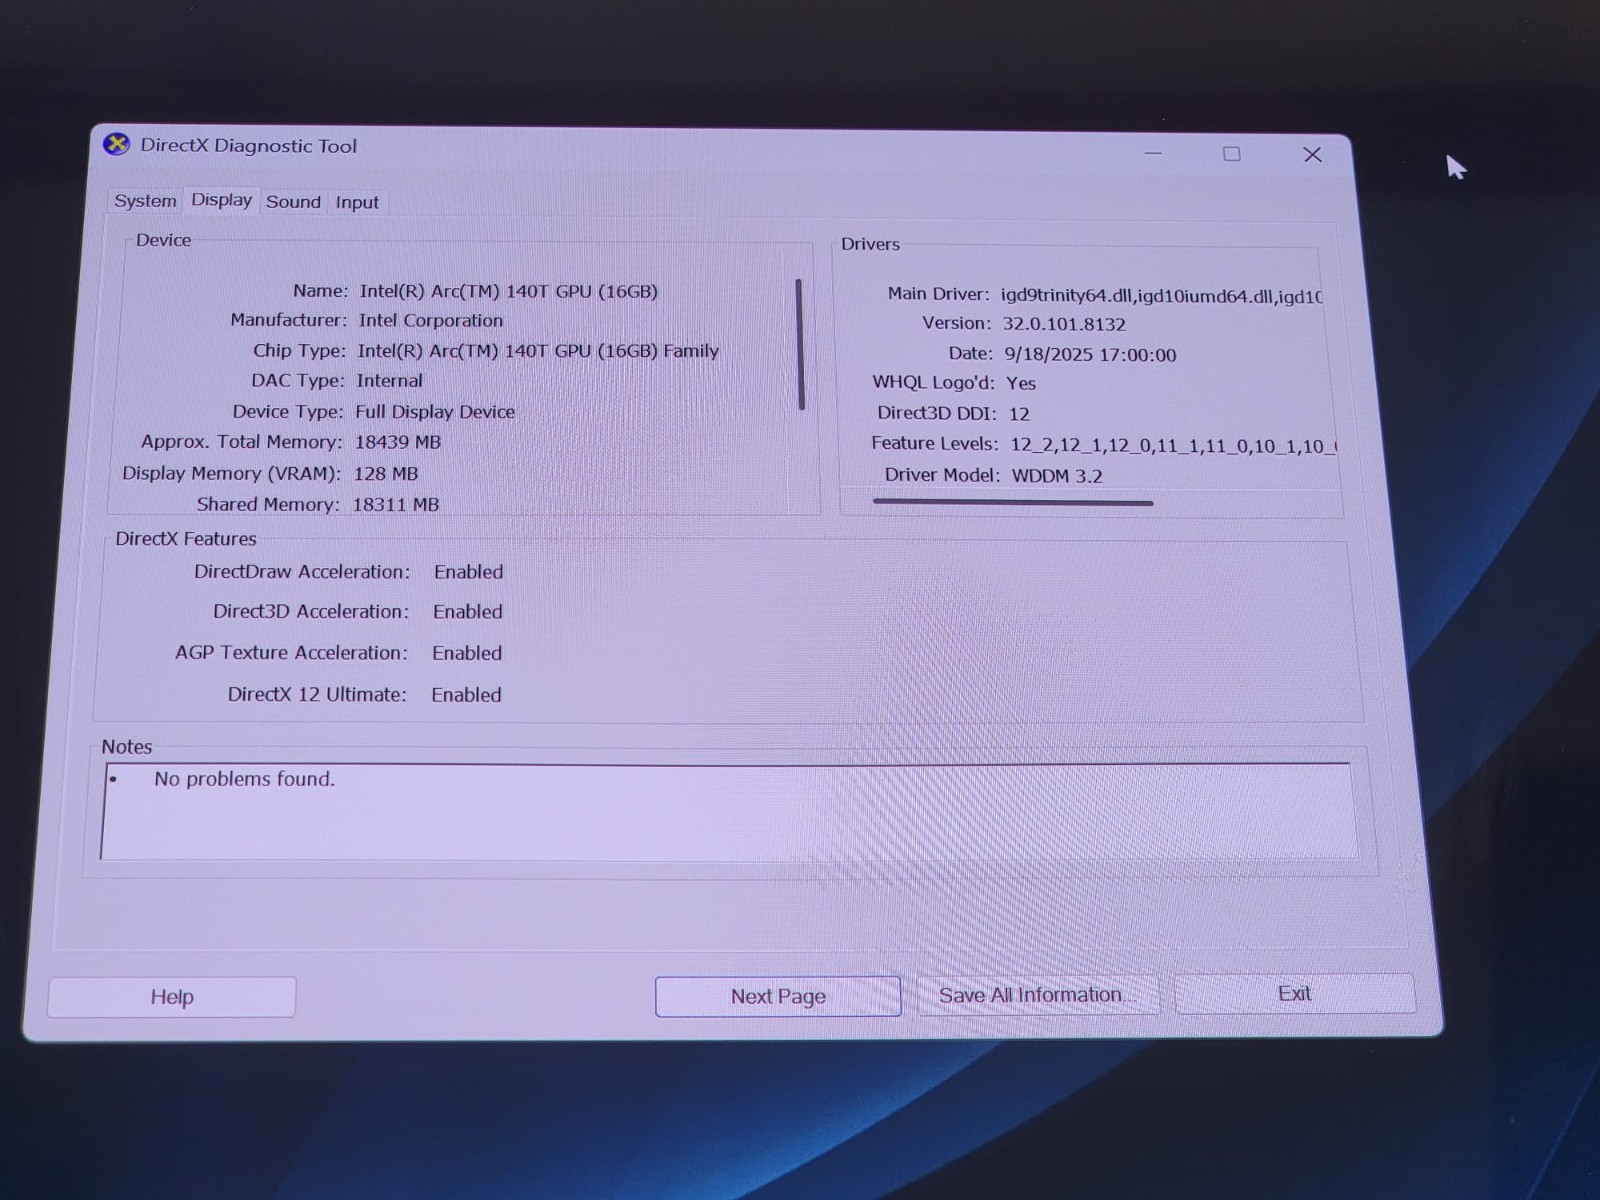Click the Drivers panel horizontal scrollbar
The image size is (1600, 1200).
[1013, 502]
